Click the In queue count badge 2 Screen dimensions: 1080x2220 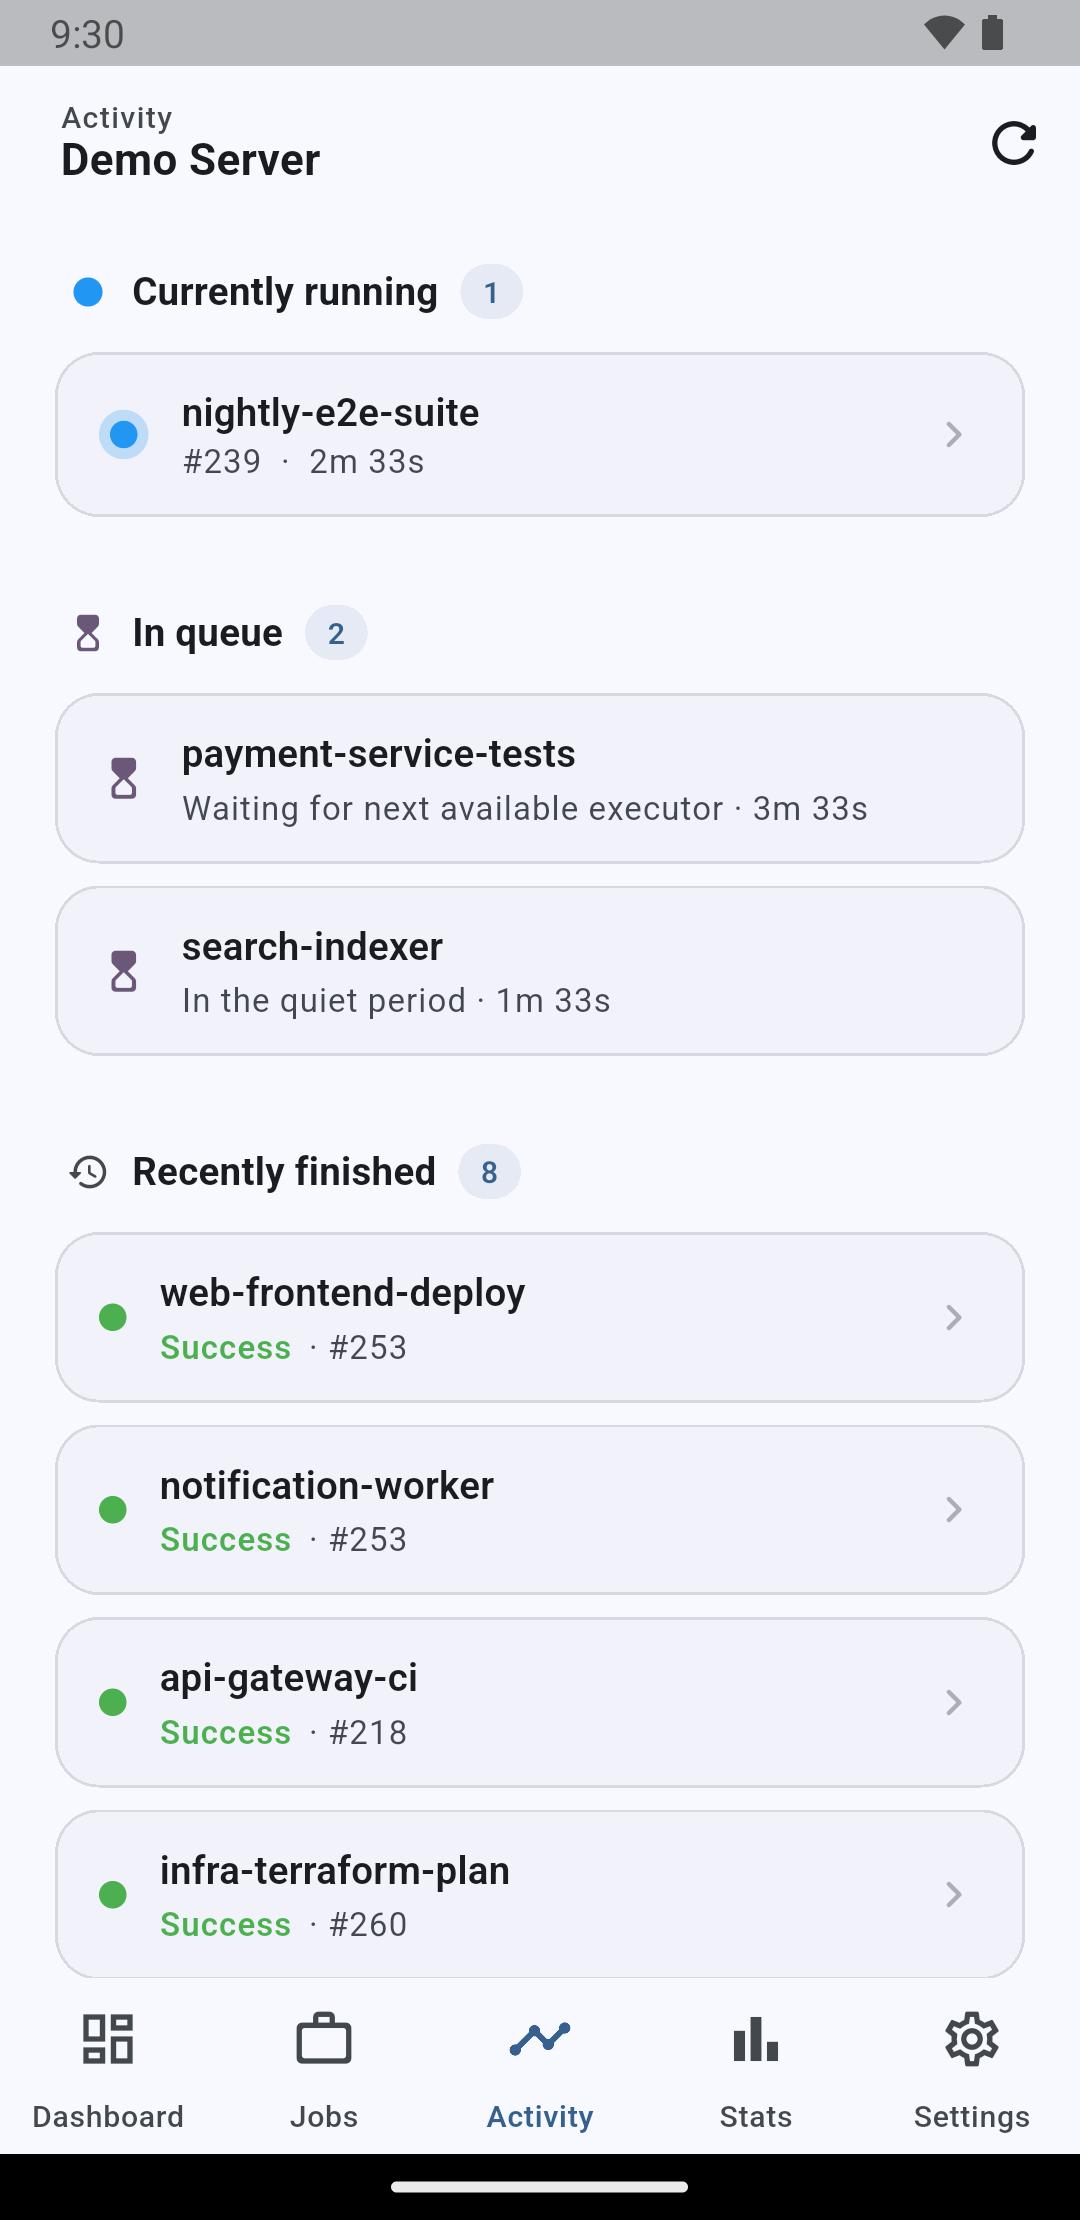click(x=336, y=633)
